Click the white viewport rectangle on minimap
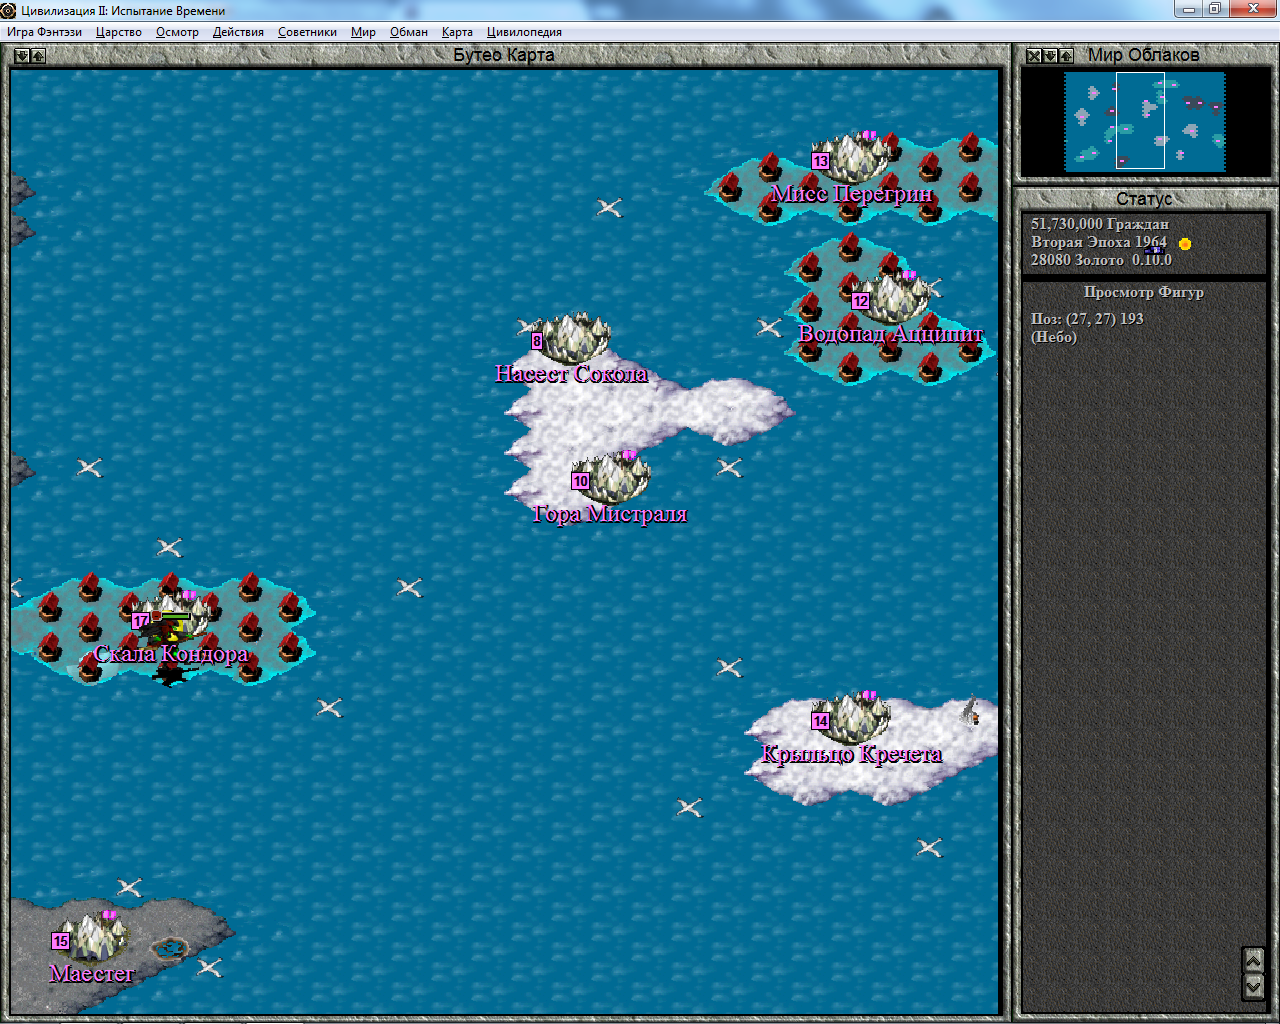This screenshot has height=1024, width=1280. point(1140,120)
